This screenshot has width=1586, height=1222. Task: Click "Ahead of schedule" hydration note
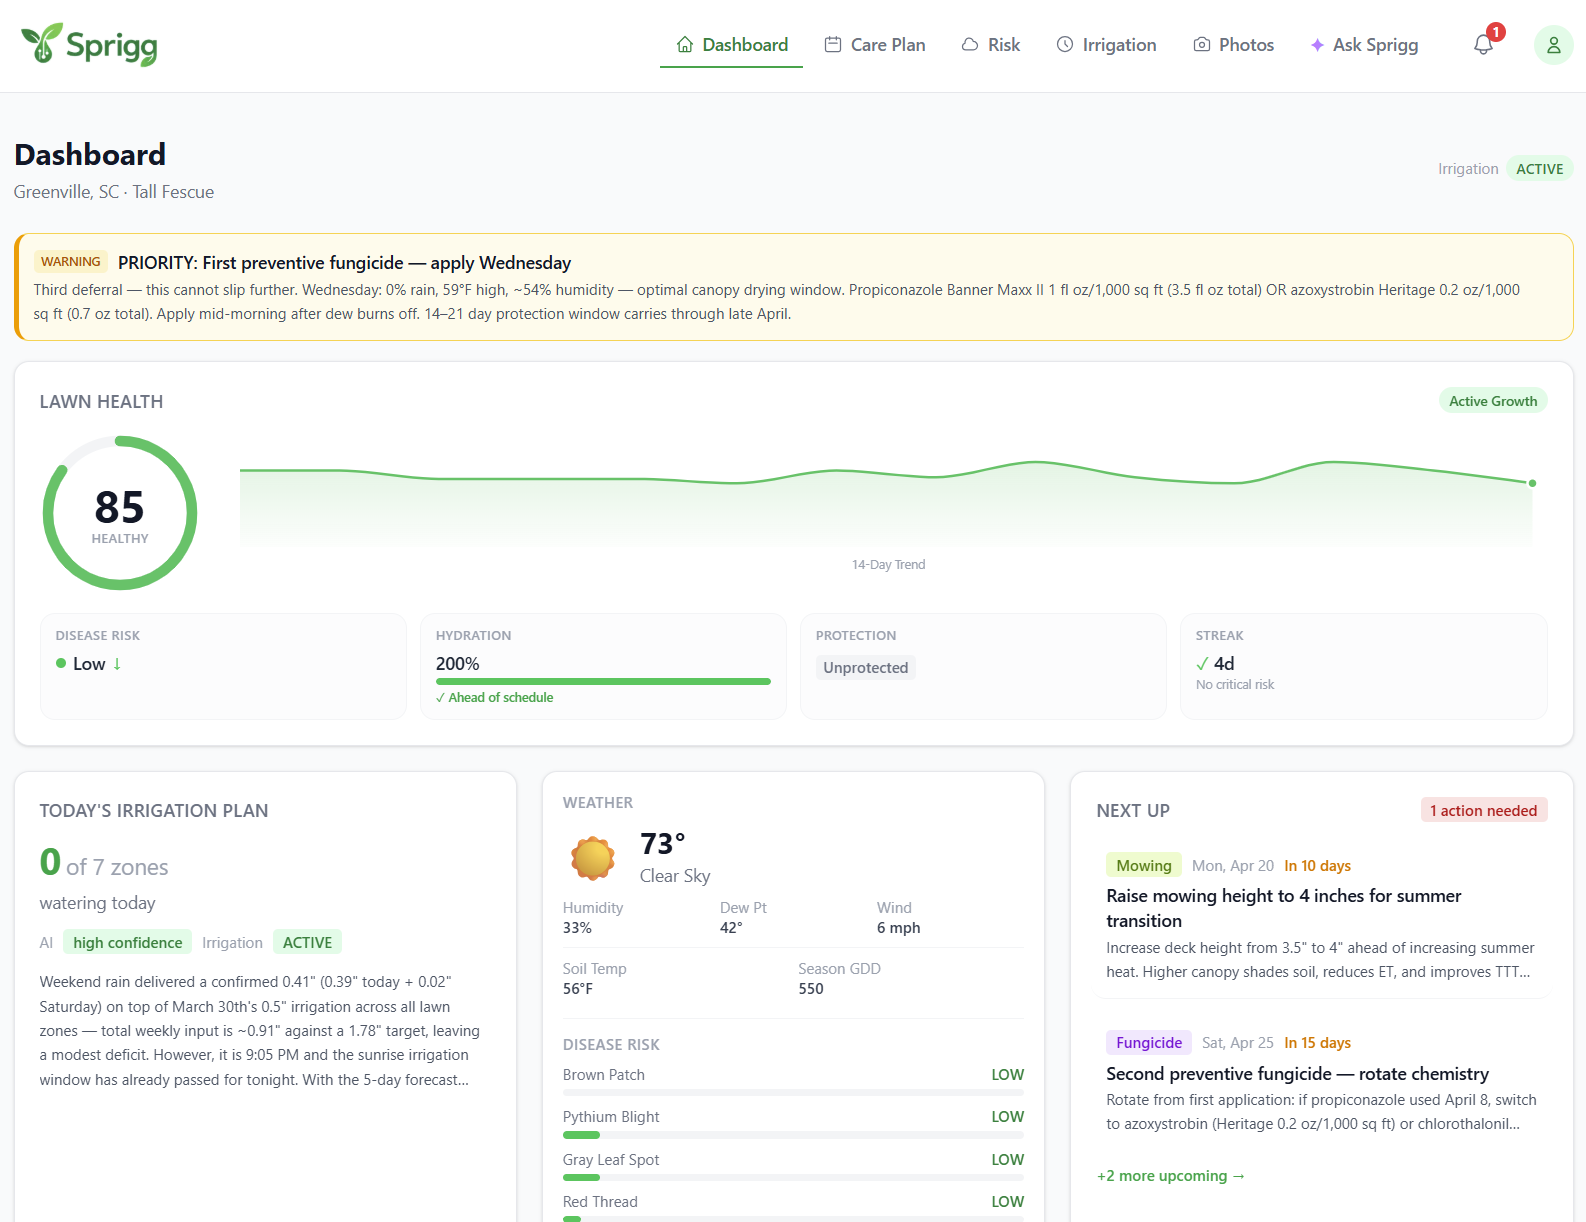(x=494, y=698)
